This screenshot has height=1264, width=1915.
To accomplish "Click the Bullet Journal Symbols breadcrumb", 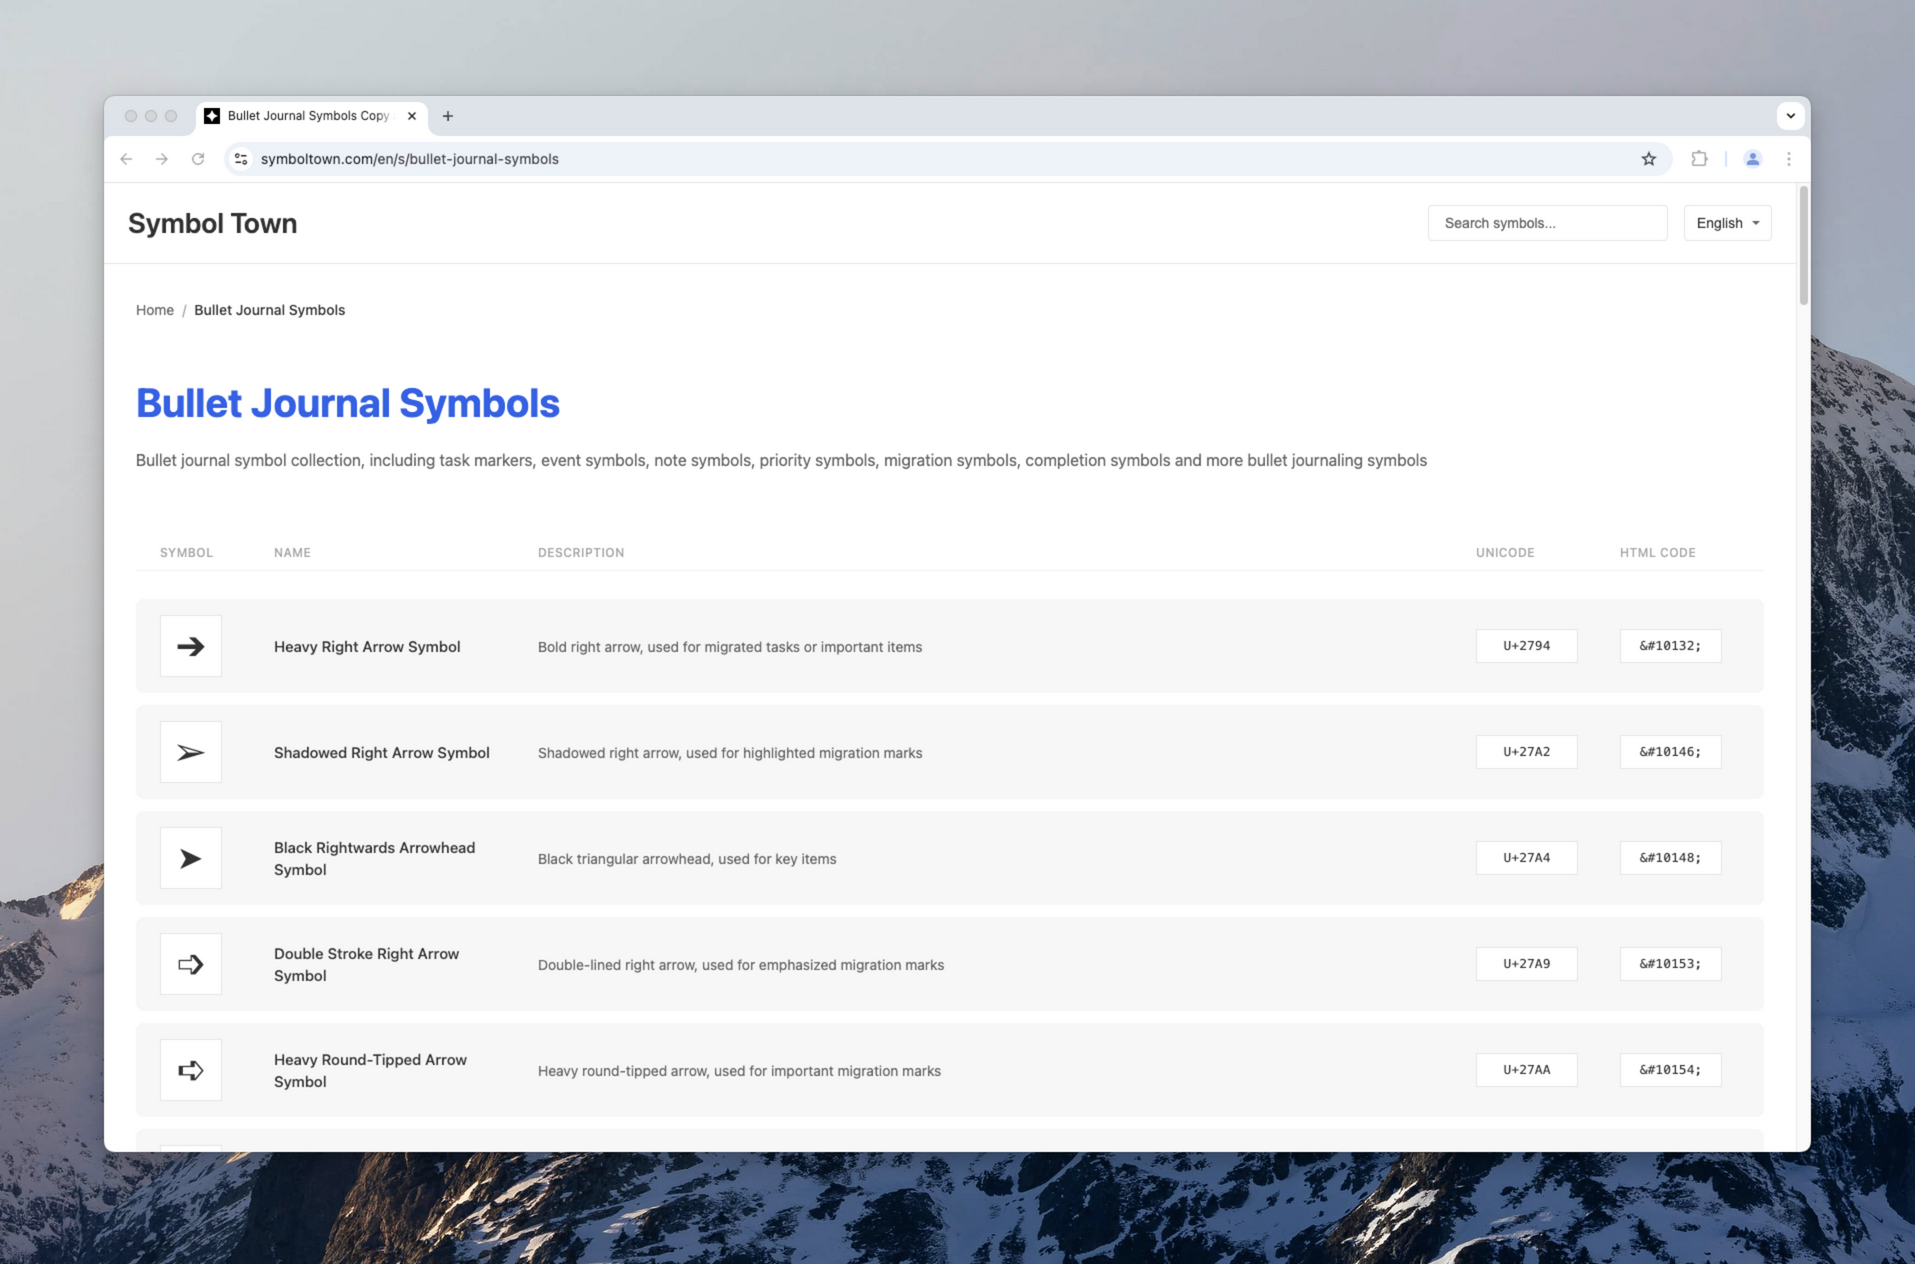I will pos(269,310).
